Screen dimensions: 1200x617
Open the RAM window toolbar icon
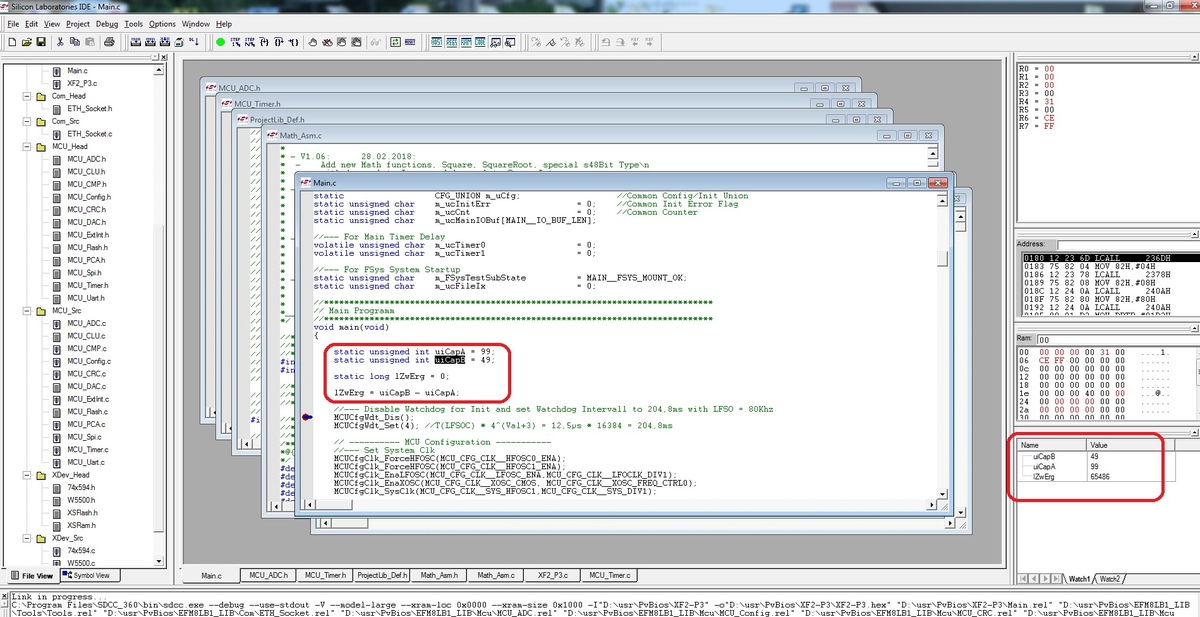[467, 42]
